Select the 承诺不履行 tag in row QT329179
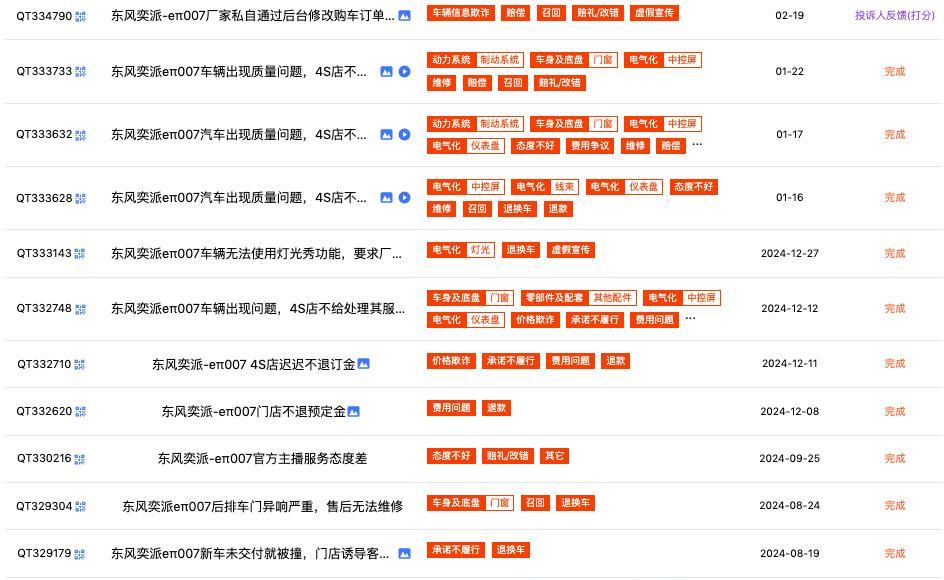 456,550
